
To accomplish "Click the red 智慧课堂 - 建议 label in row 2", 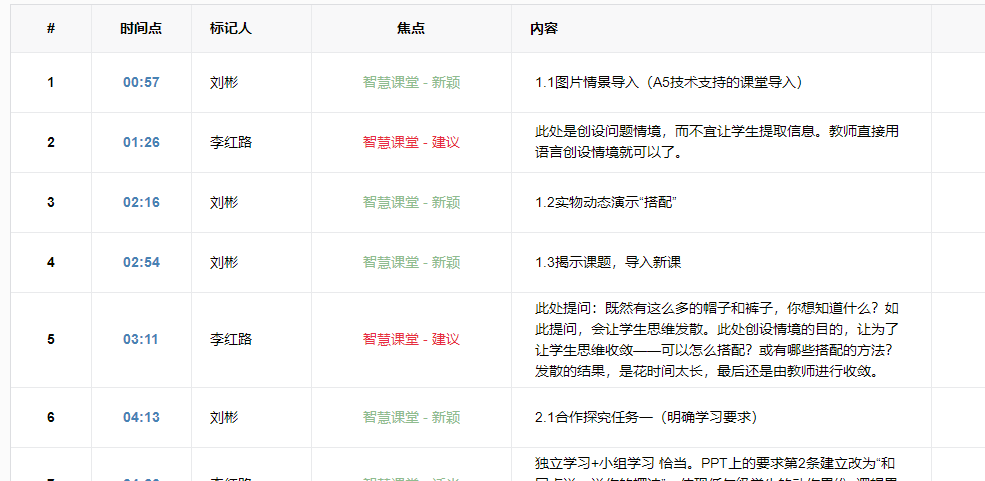I will click(x=411, y=143).
